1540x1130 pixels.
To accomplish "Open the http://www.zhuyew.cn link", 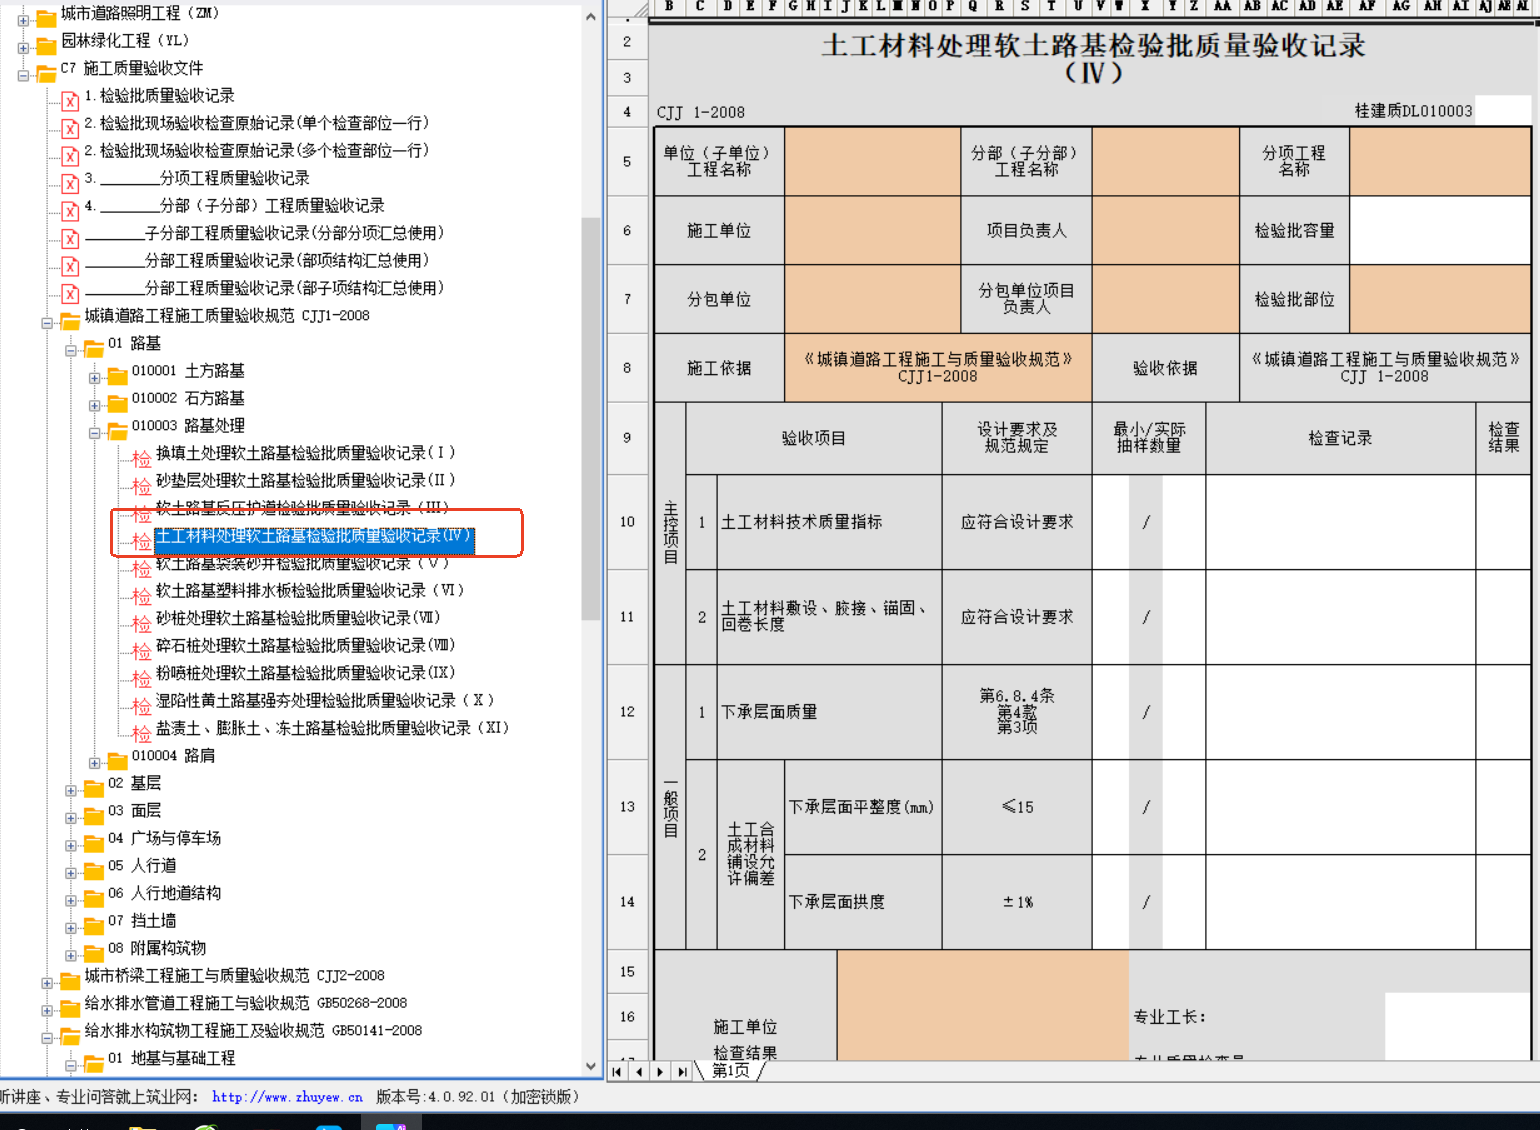I will [x=287, y=1097].
